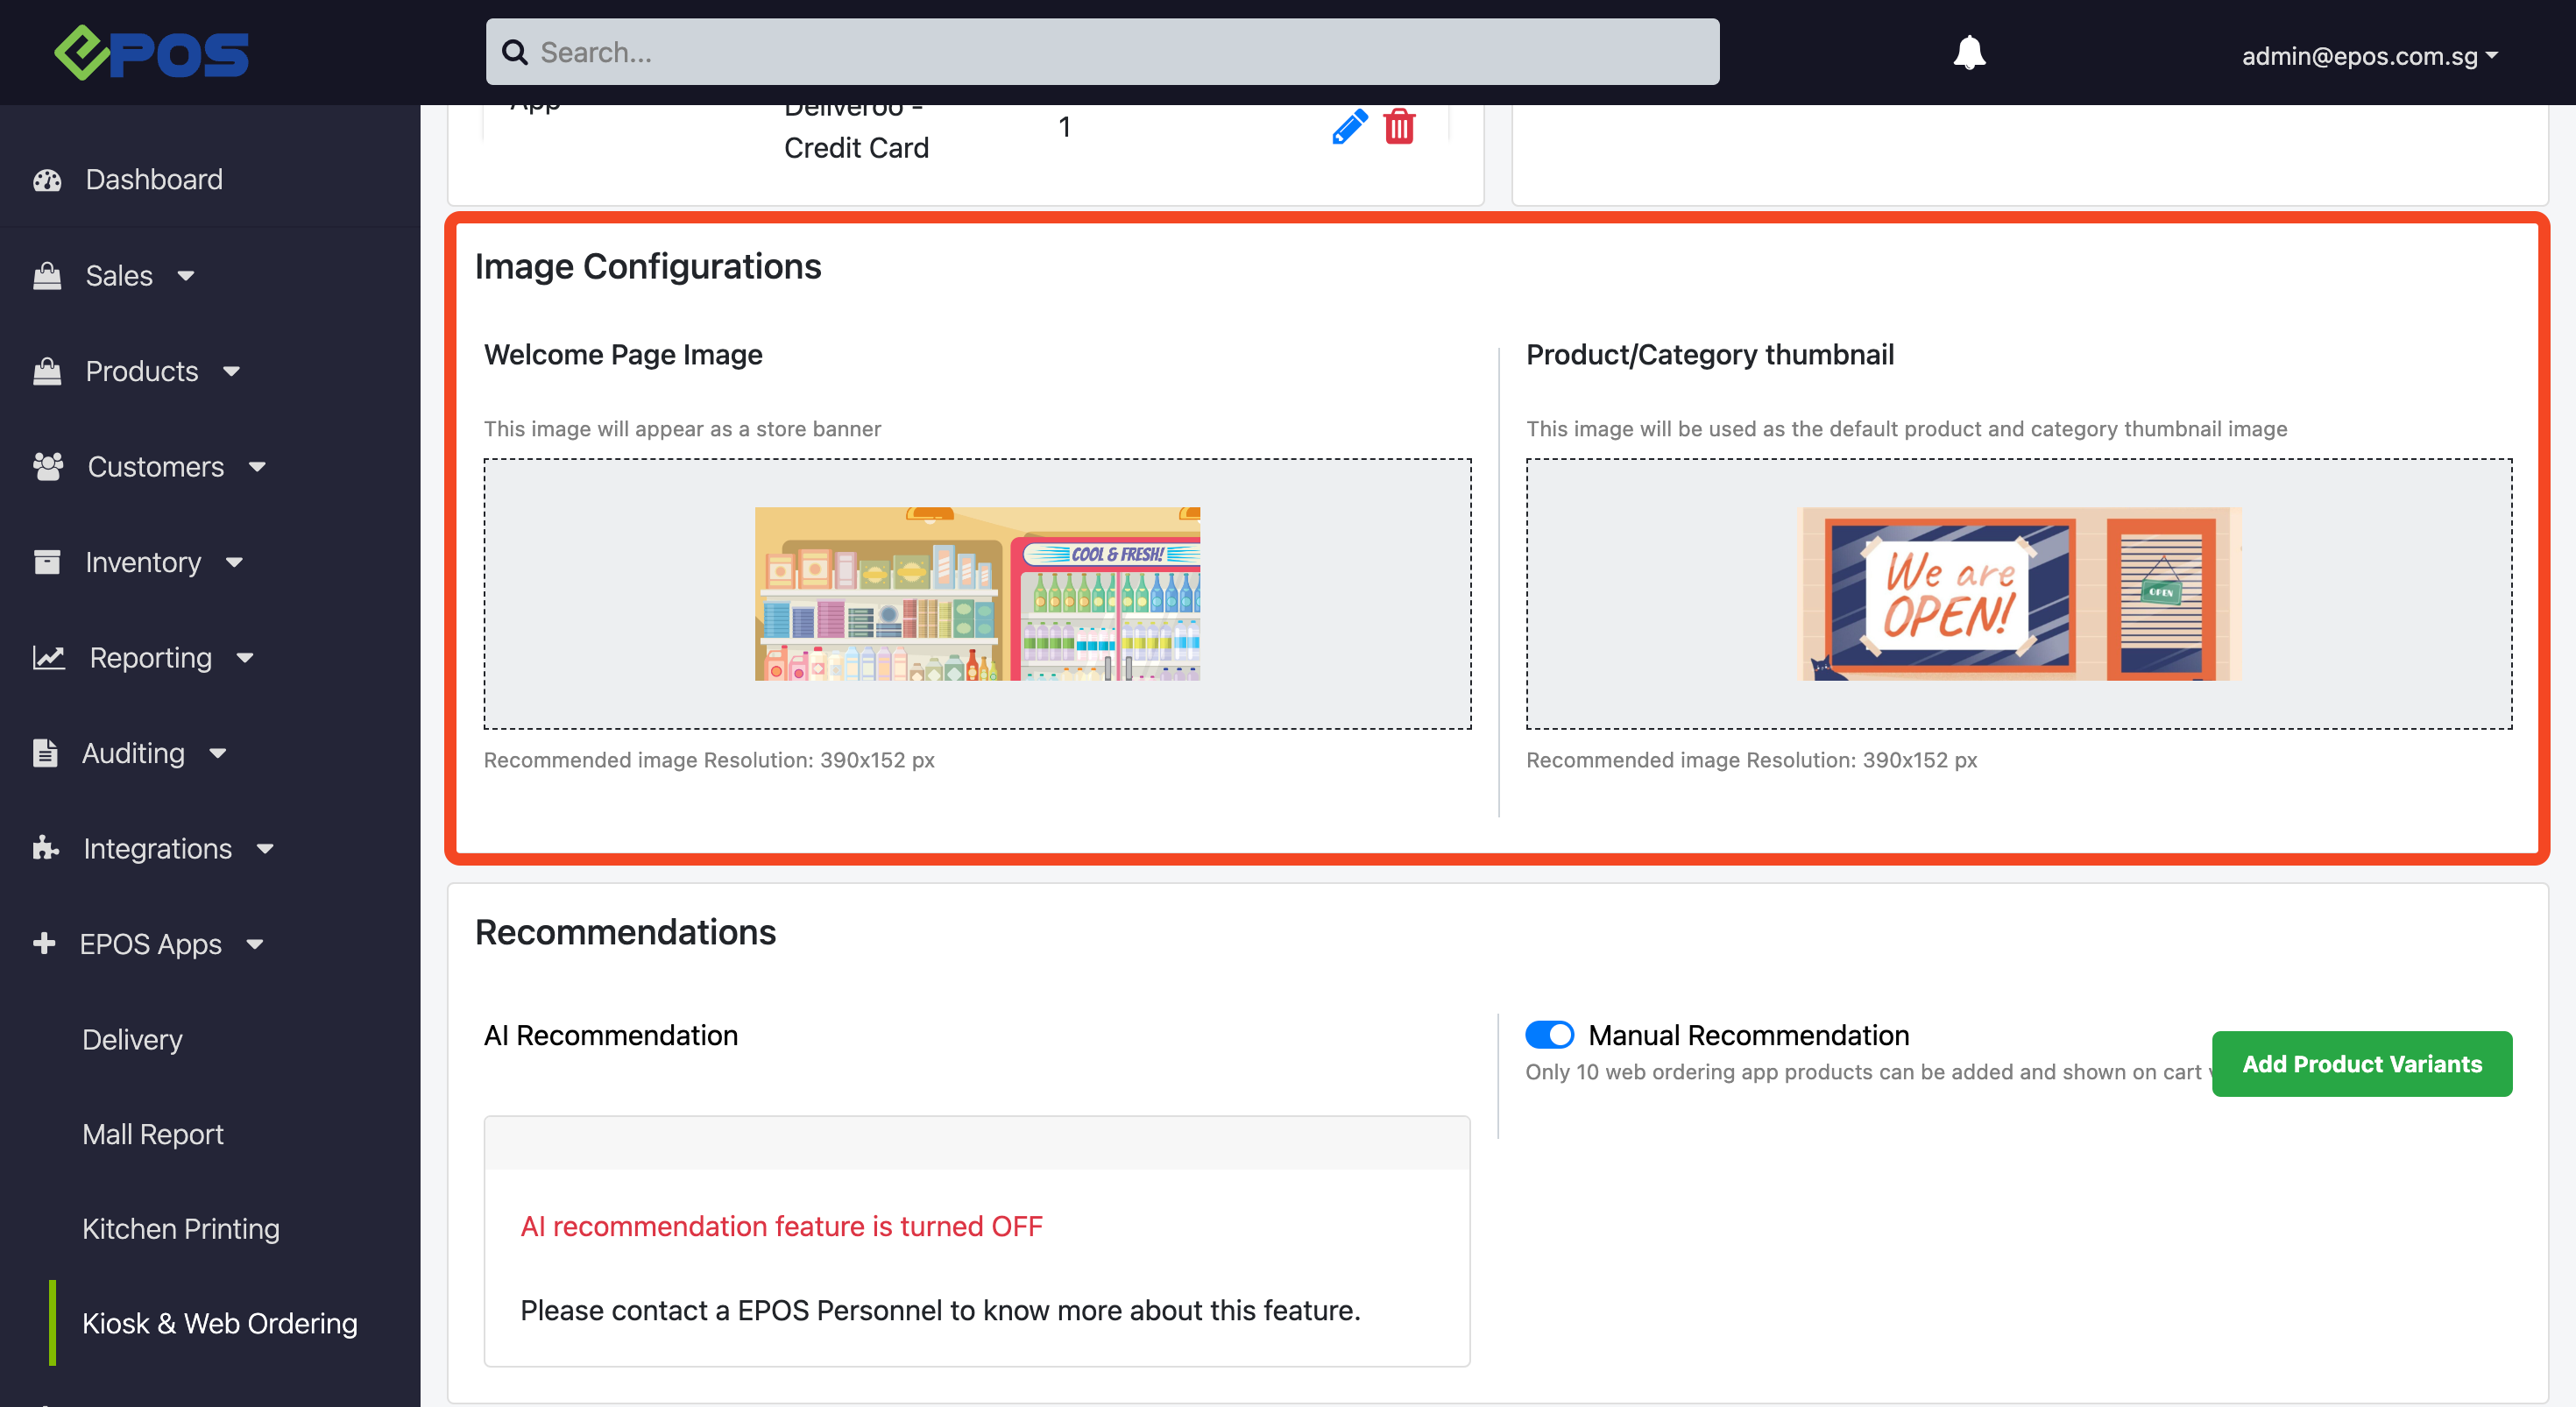Expand the Integrations menu arrow
The width and height of the screenshot is (2576, 1407).
[265, 849]
